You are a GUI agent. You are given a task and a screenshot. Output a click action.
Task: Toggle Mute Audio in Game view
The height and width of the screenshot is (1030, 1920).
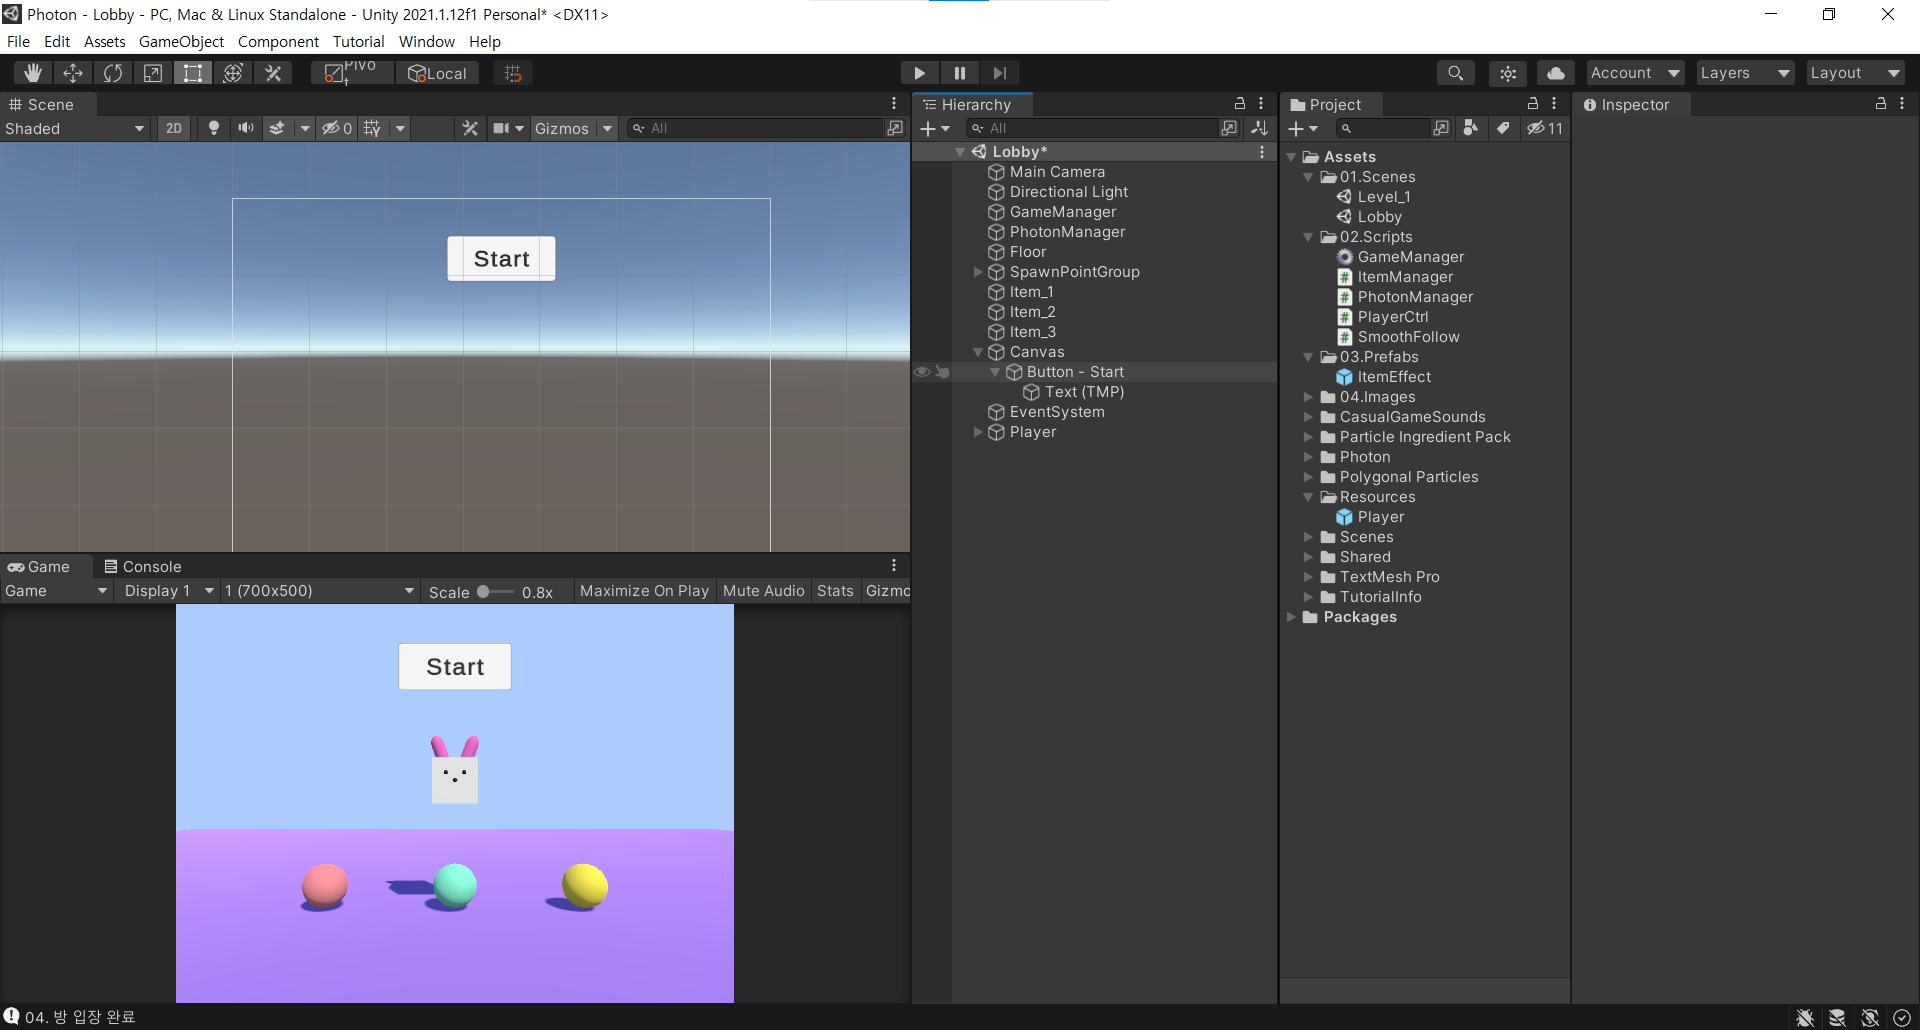tap(763, 591)
